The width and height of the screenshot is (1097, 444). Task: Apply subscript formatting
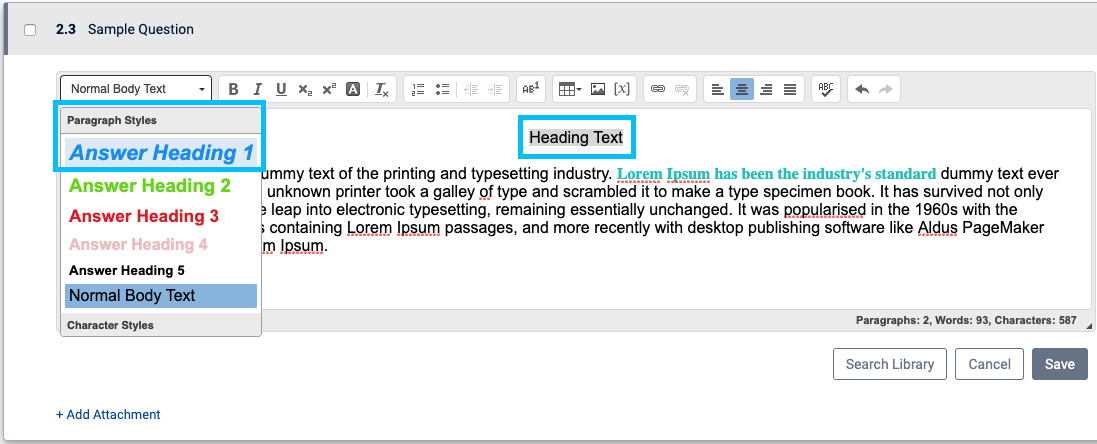305,89
